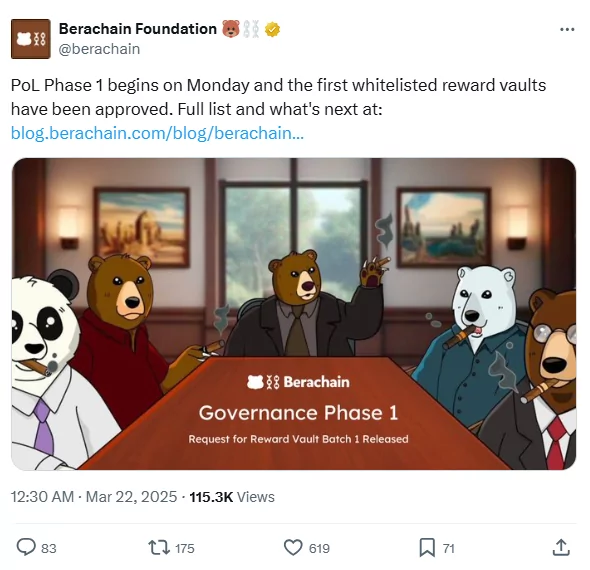590x570 pixels.
Task: Click the bear emoji beside the name
Action: pos(231,29)
